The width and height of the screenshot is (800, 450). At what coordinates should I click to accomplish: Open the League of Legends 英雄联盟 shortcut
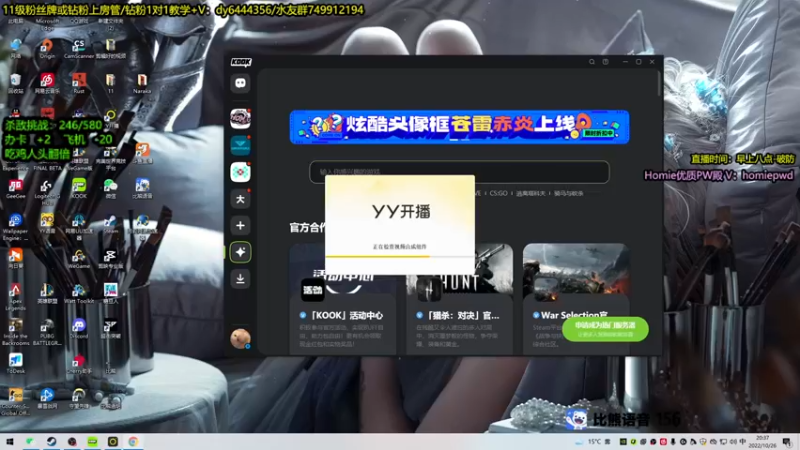(x=47, y=294)
